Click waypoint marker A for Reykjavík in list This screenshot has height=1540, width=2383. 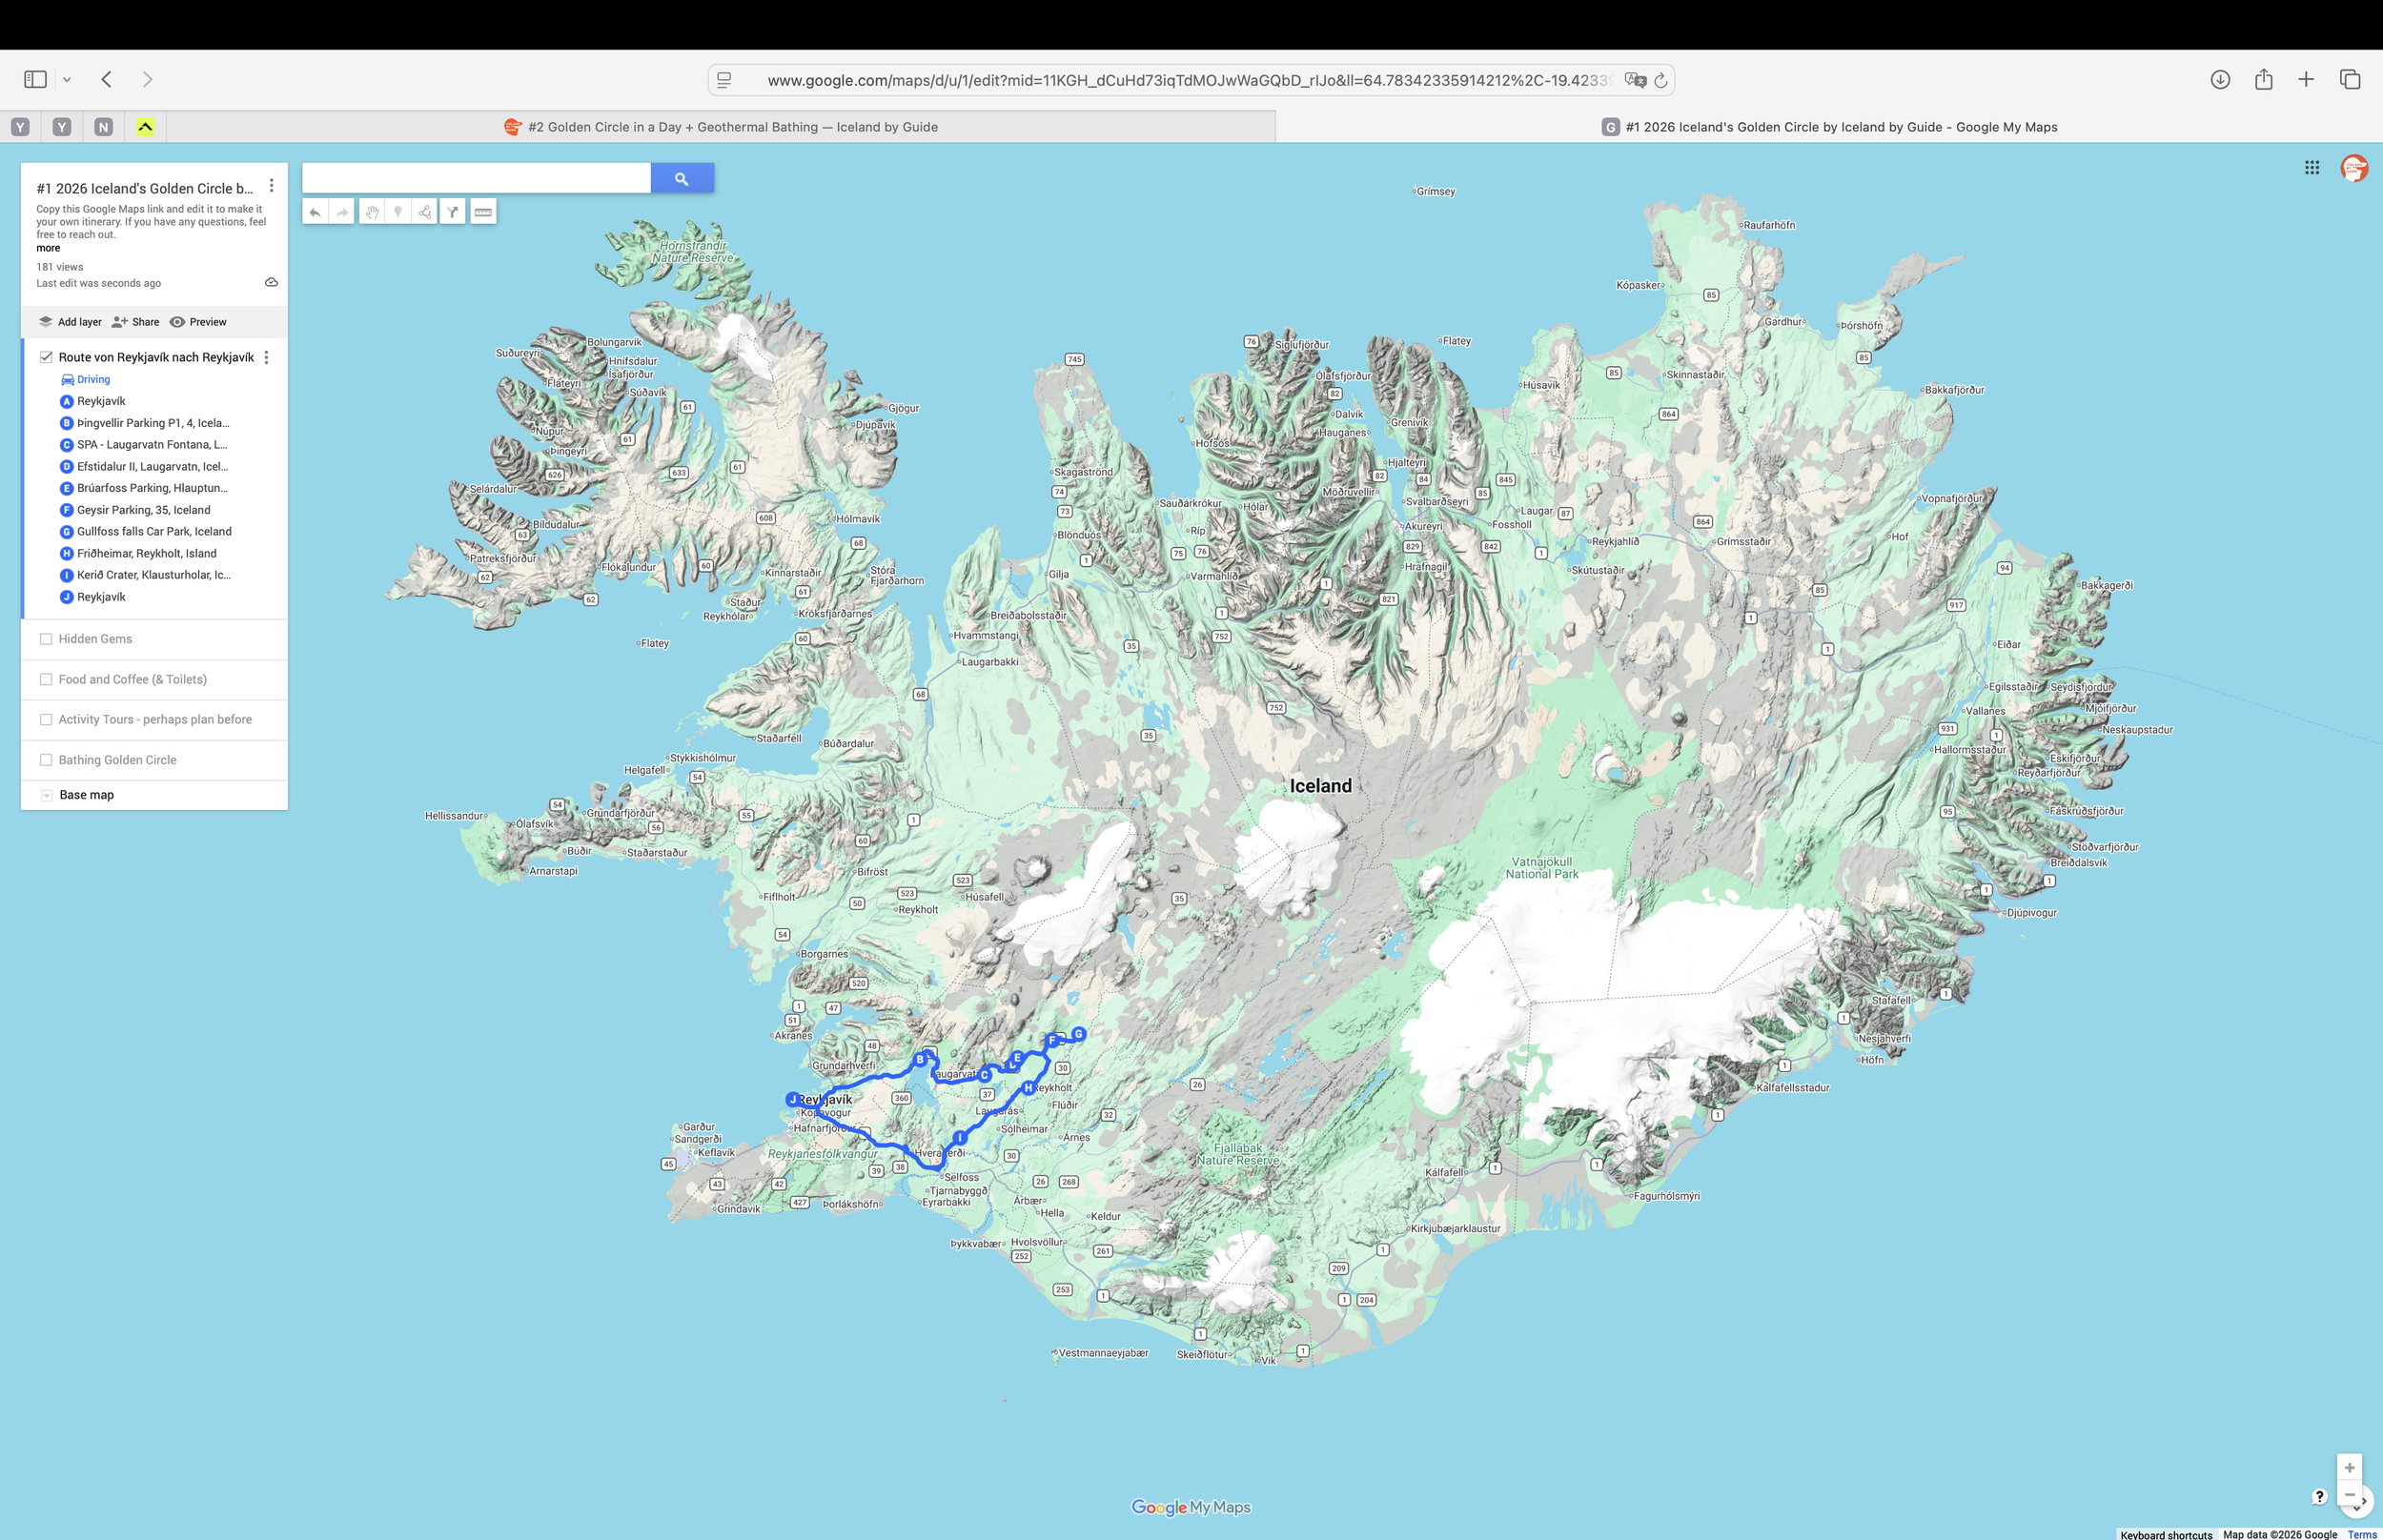67,401
